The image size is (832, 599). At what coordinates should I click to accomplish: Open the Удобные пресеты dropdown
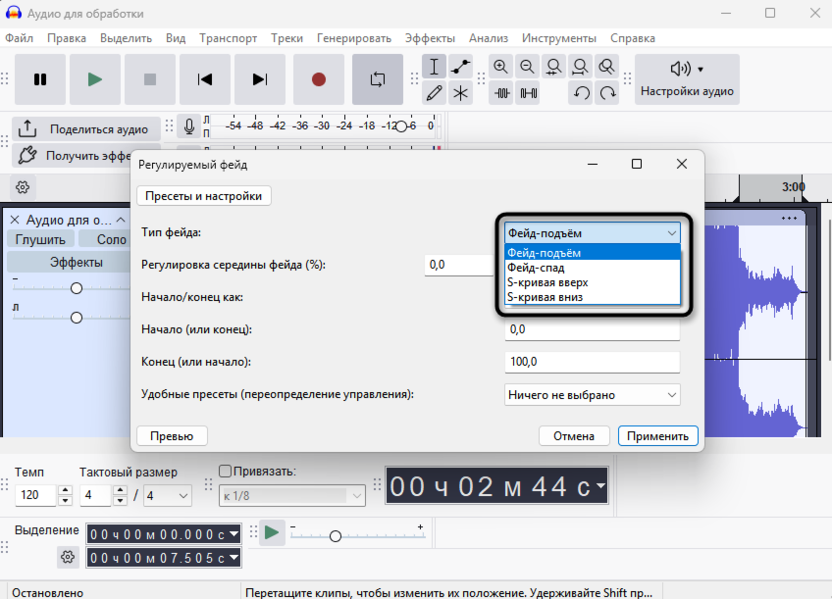point(592,395)
